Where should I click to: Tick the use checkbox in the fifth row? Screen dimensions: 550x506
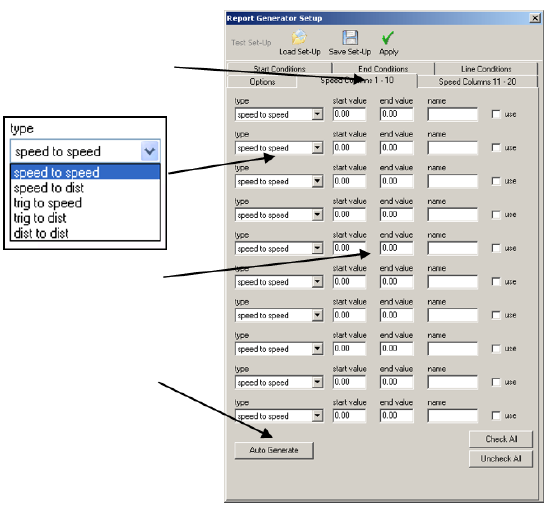(496, 248)
